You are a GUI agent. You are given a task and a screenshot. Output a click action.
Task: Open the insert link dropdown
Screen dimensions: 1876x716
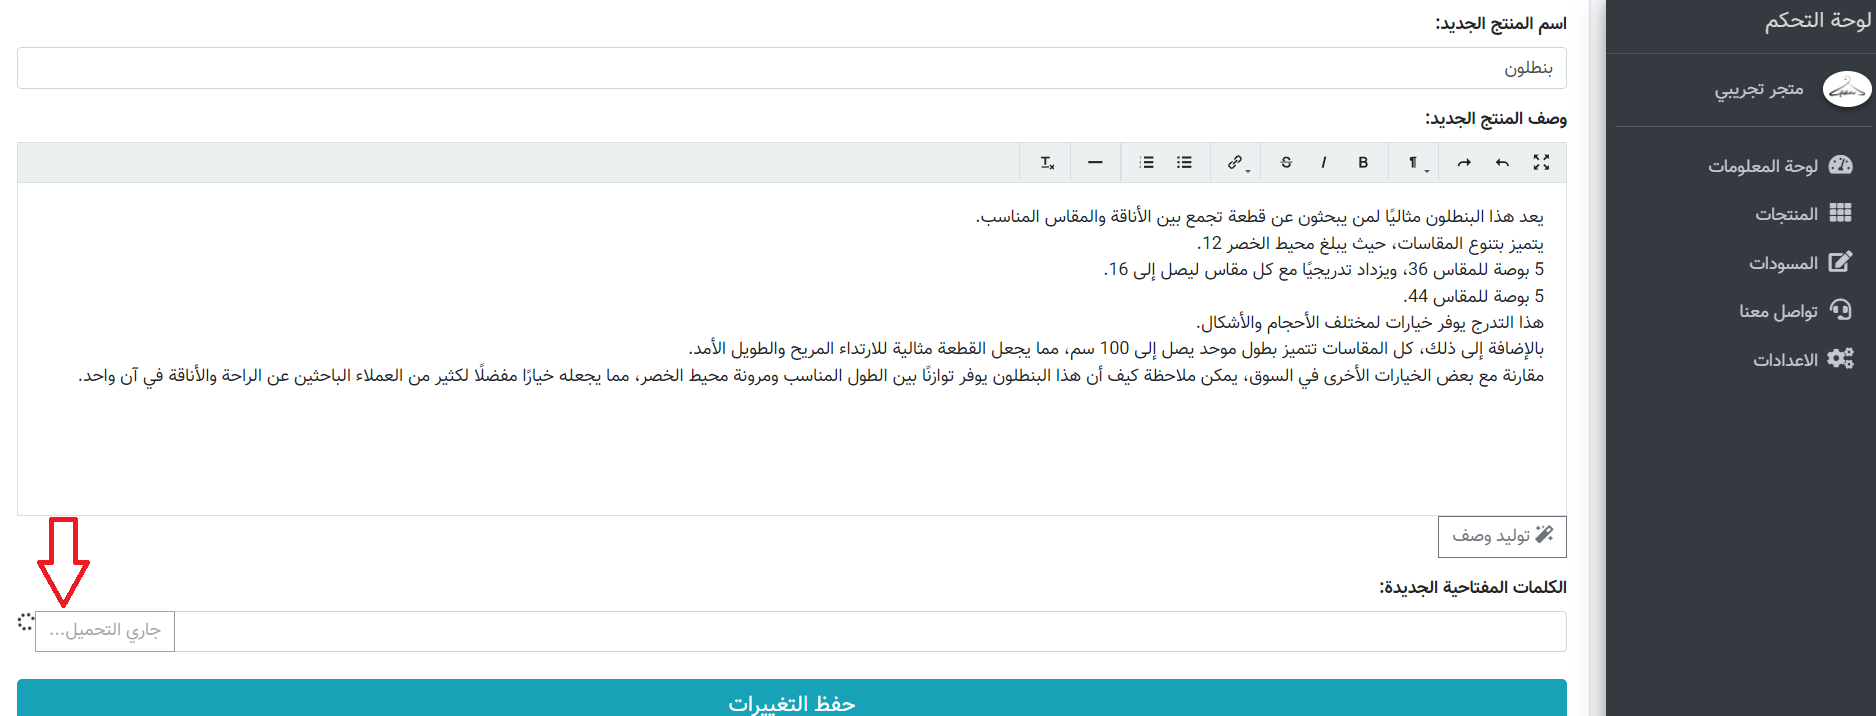1237,163
